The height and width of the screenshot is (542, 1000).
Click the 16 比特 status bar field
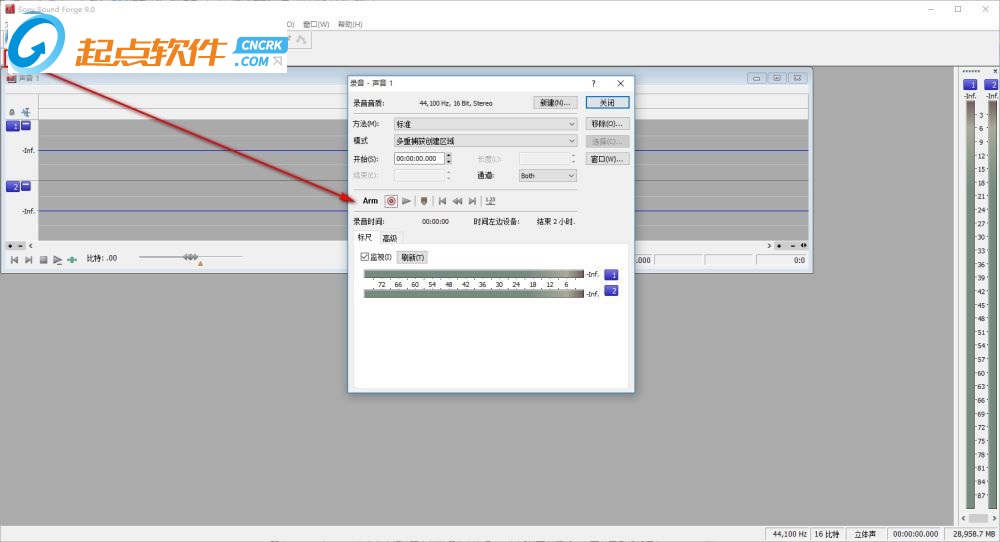click(x=827, y=534)
